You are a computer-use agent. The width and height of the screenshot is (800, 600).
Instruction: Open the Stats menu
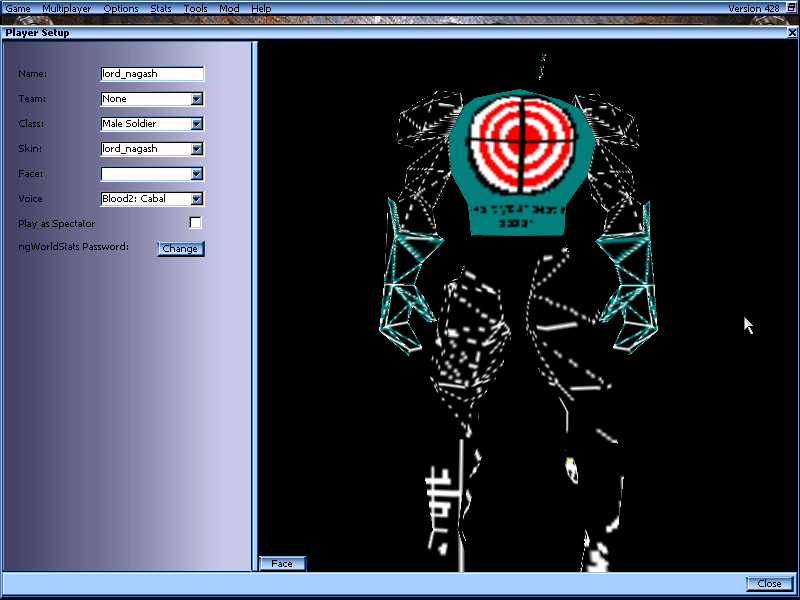pyautogui.click(x=160, y=8)
